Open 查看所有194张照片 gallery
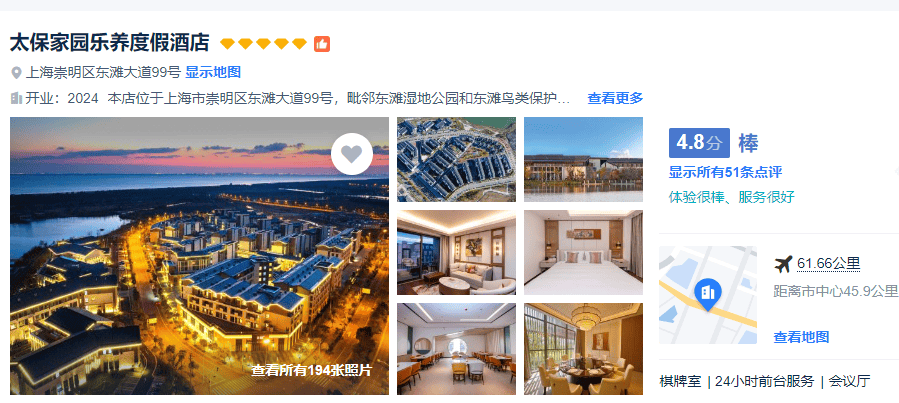Image resolution: width=899 pixels, height=403 pixels. tap(311, 370)
